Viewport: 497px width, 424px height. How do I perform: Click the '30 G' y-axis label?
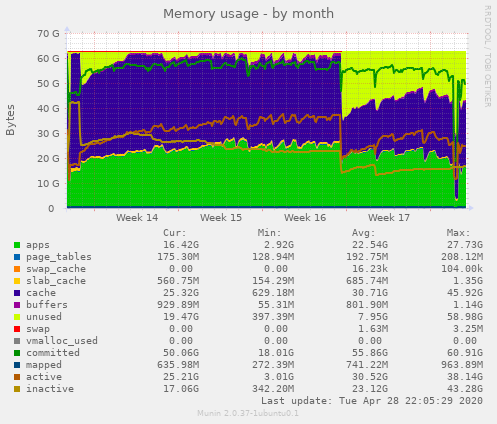coord(48,134)
